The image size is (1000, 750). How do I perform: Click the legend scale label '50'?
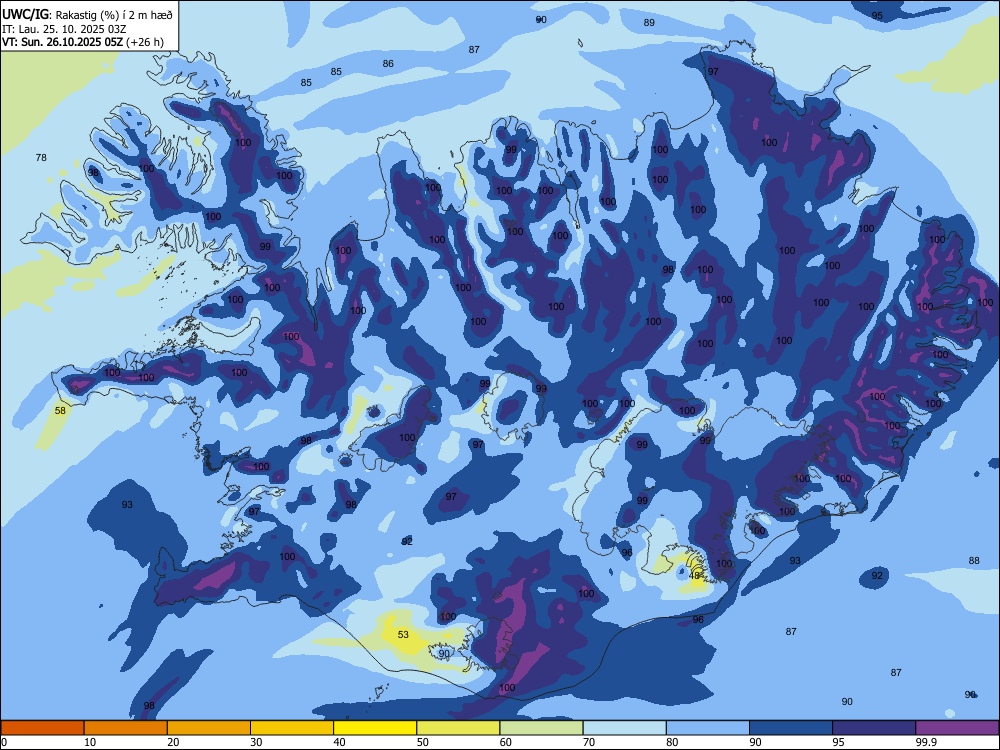tap(423, 742)
